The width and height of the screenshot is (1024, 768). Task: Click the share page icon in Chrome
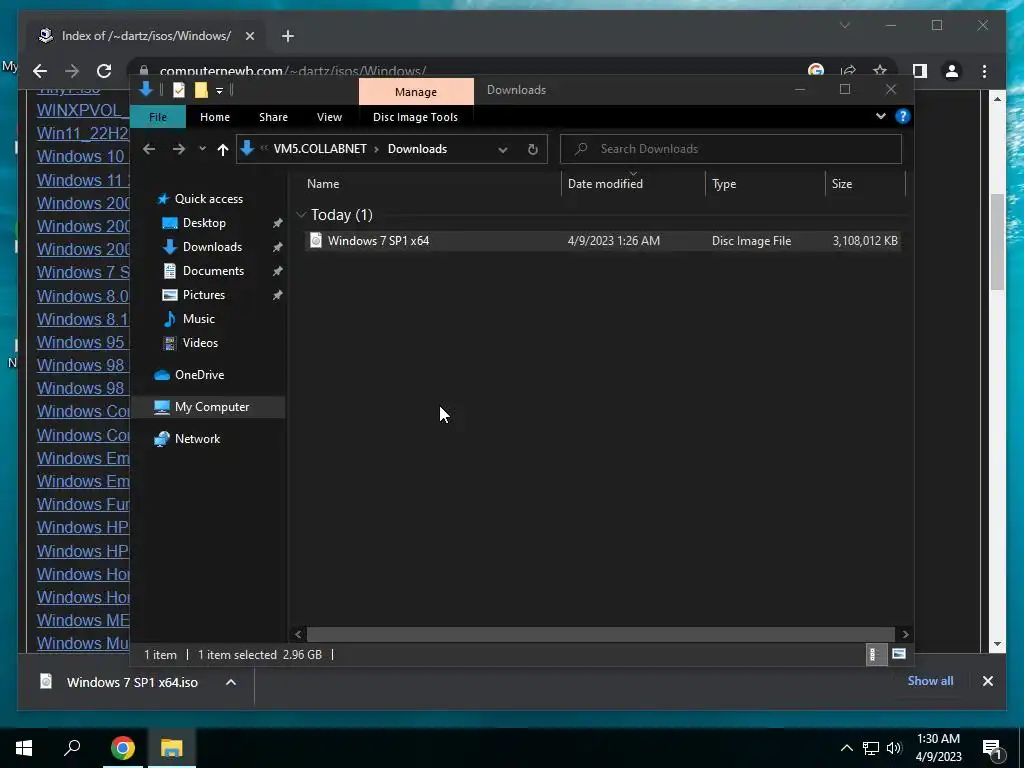[848, 71]
